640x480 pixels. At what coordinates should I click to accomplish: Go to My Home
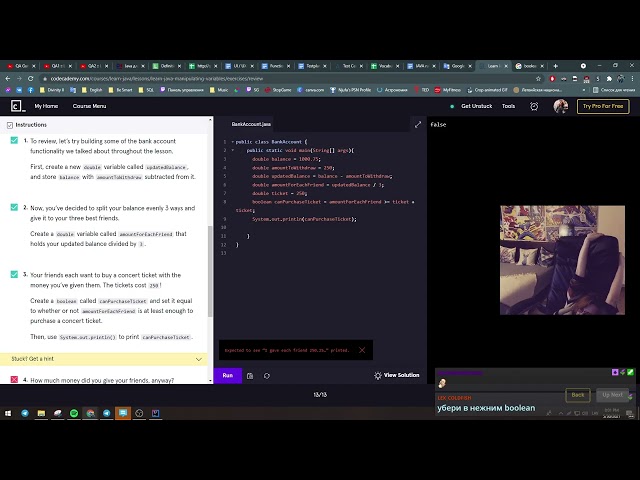(x=46, y=106)
